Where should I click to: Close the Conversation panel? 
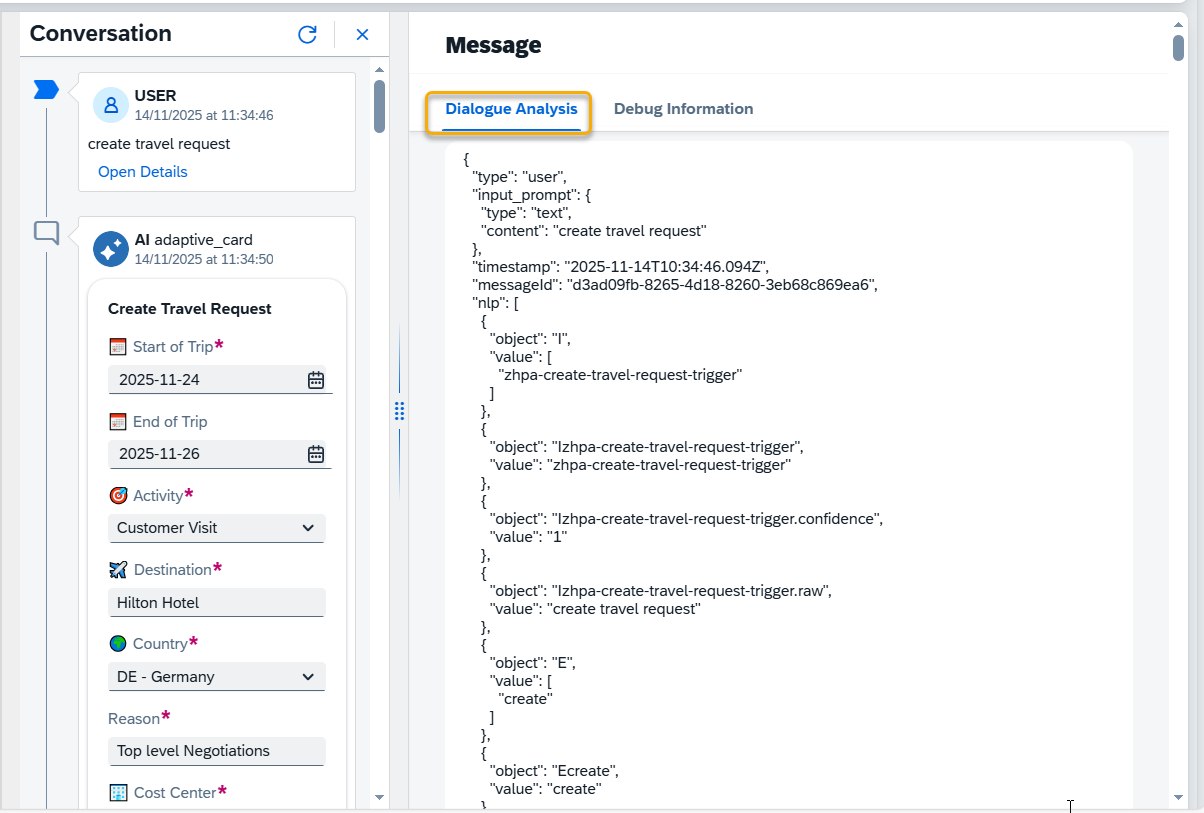click(362, 35)
